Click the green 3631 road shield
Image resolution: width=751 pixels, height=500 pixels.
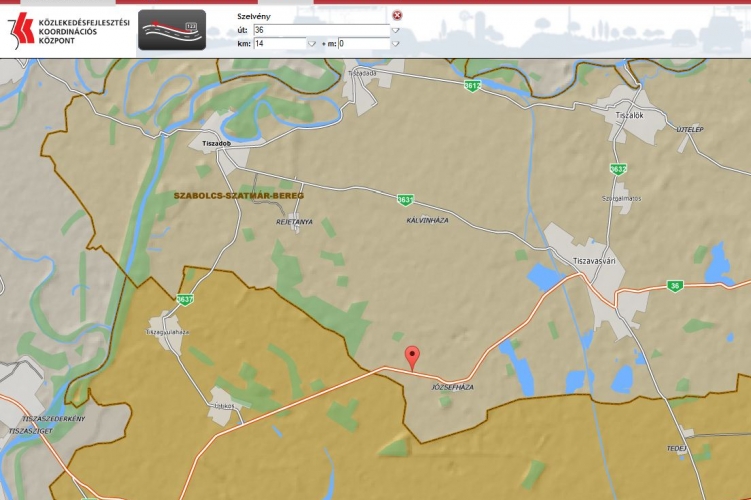click(404, 199)
